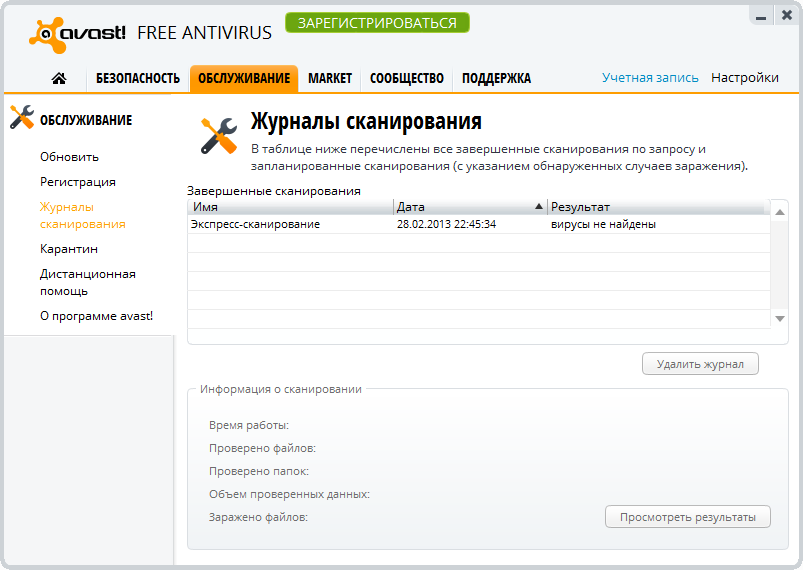Open О программе avast! sidebar item
Screen dimensions: 803x570
coord(96,316)
